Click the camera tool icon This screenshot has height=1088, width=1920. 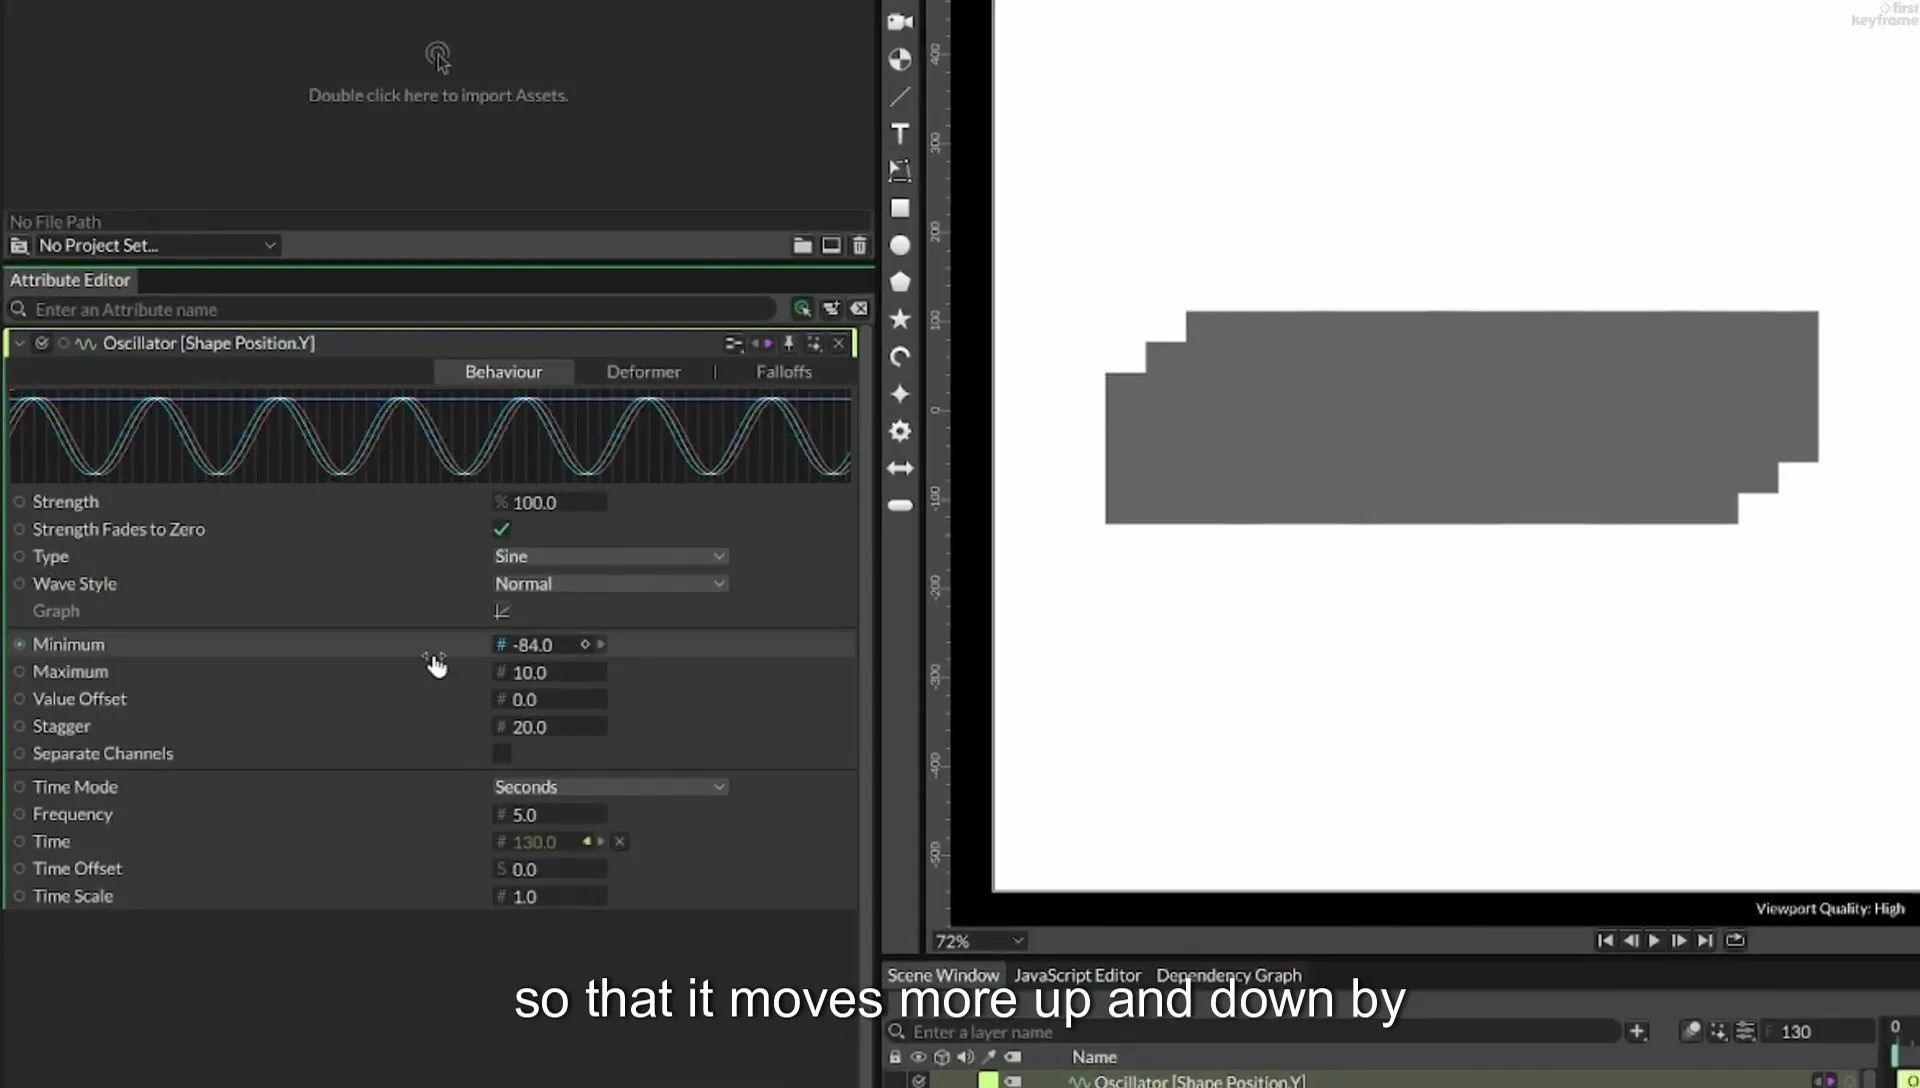coord(900,22)
